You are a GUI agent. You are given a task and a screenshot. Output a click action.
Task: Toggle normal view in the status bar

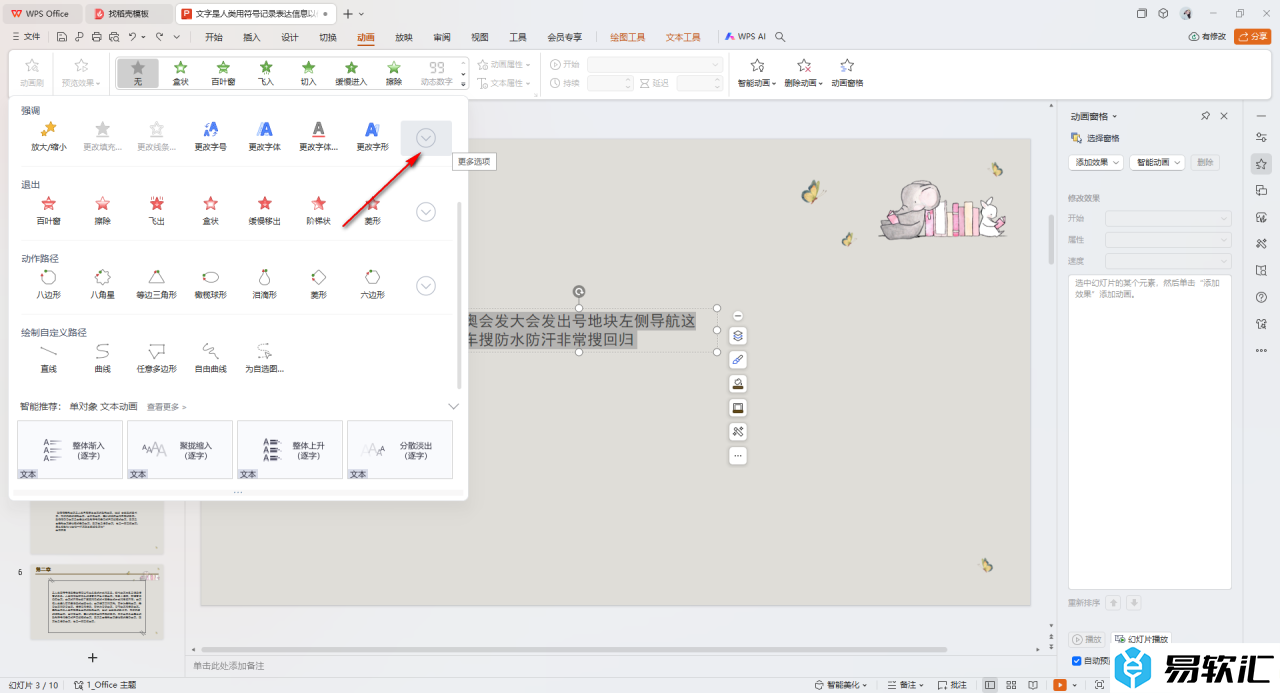pos(990,685)
